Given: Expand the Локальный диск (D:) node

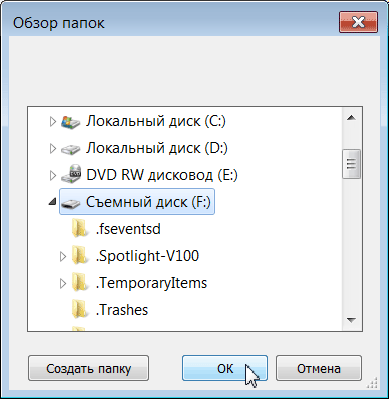Looking at the screenshot, I should click(53, 149).
